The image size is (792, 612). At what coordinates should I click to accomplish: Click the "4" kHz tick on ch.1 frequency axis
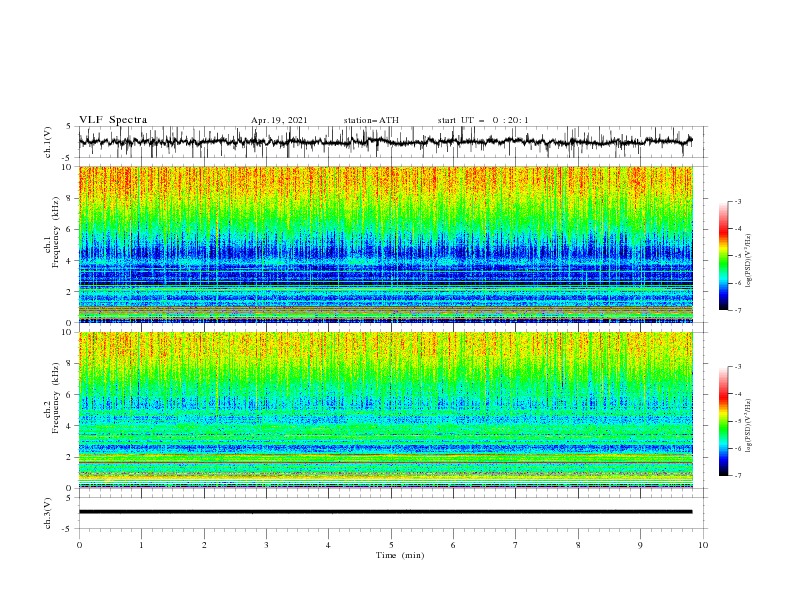pos(71,261)
